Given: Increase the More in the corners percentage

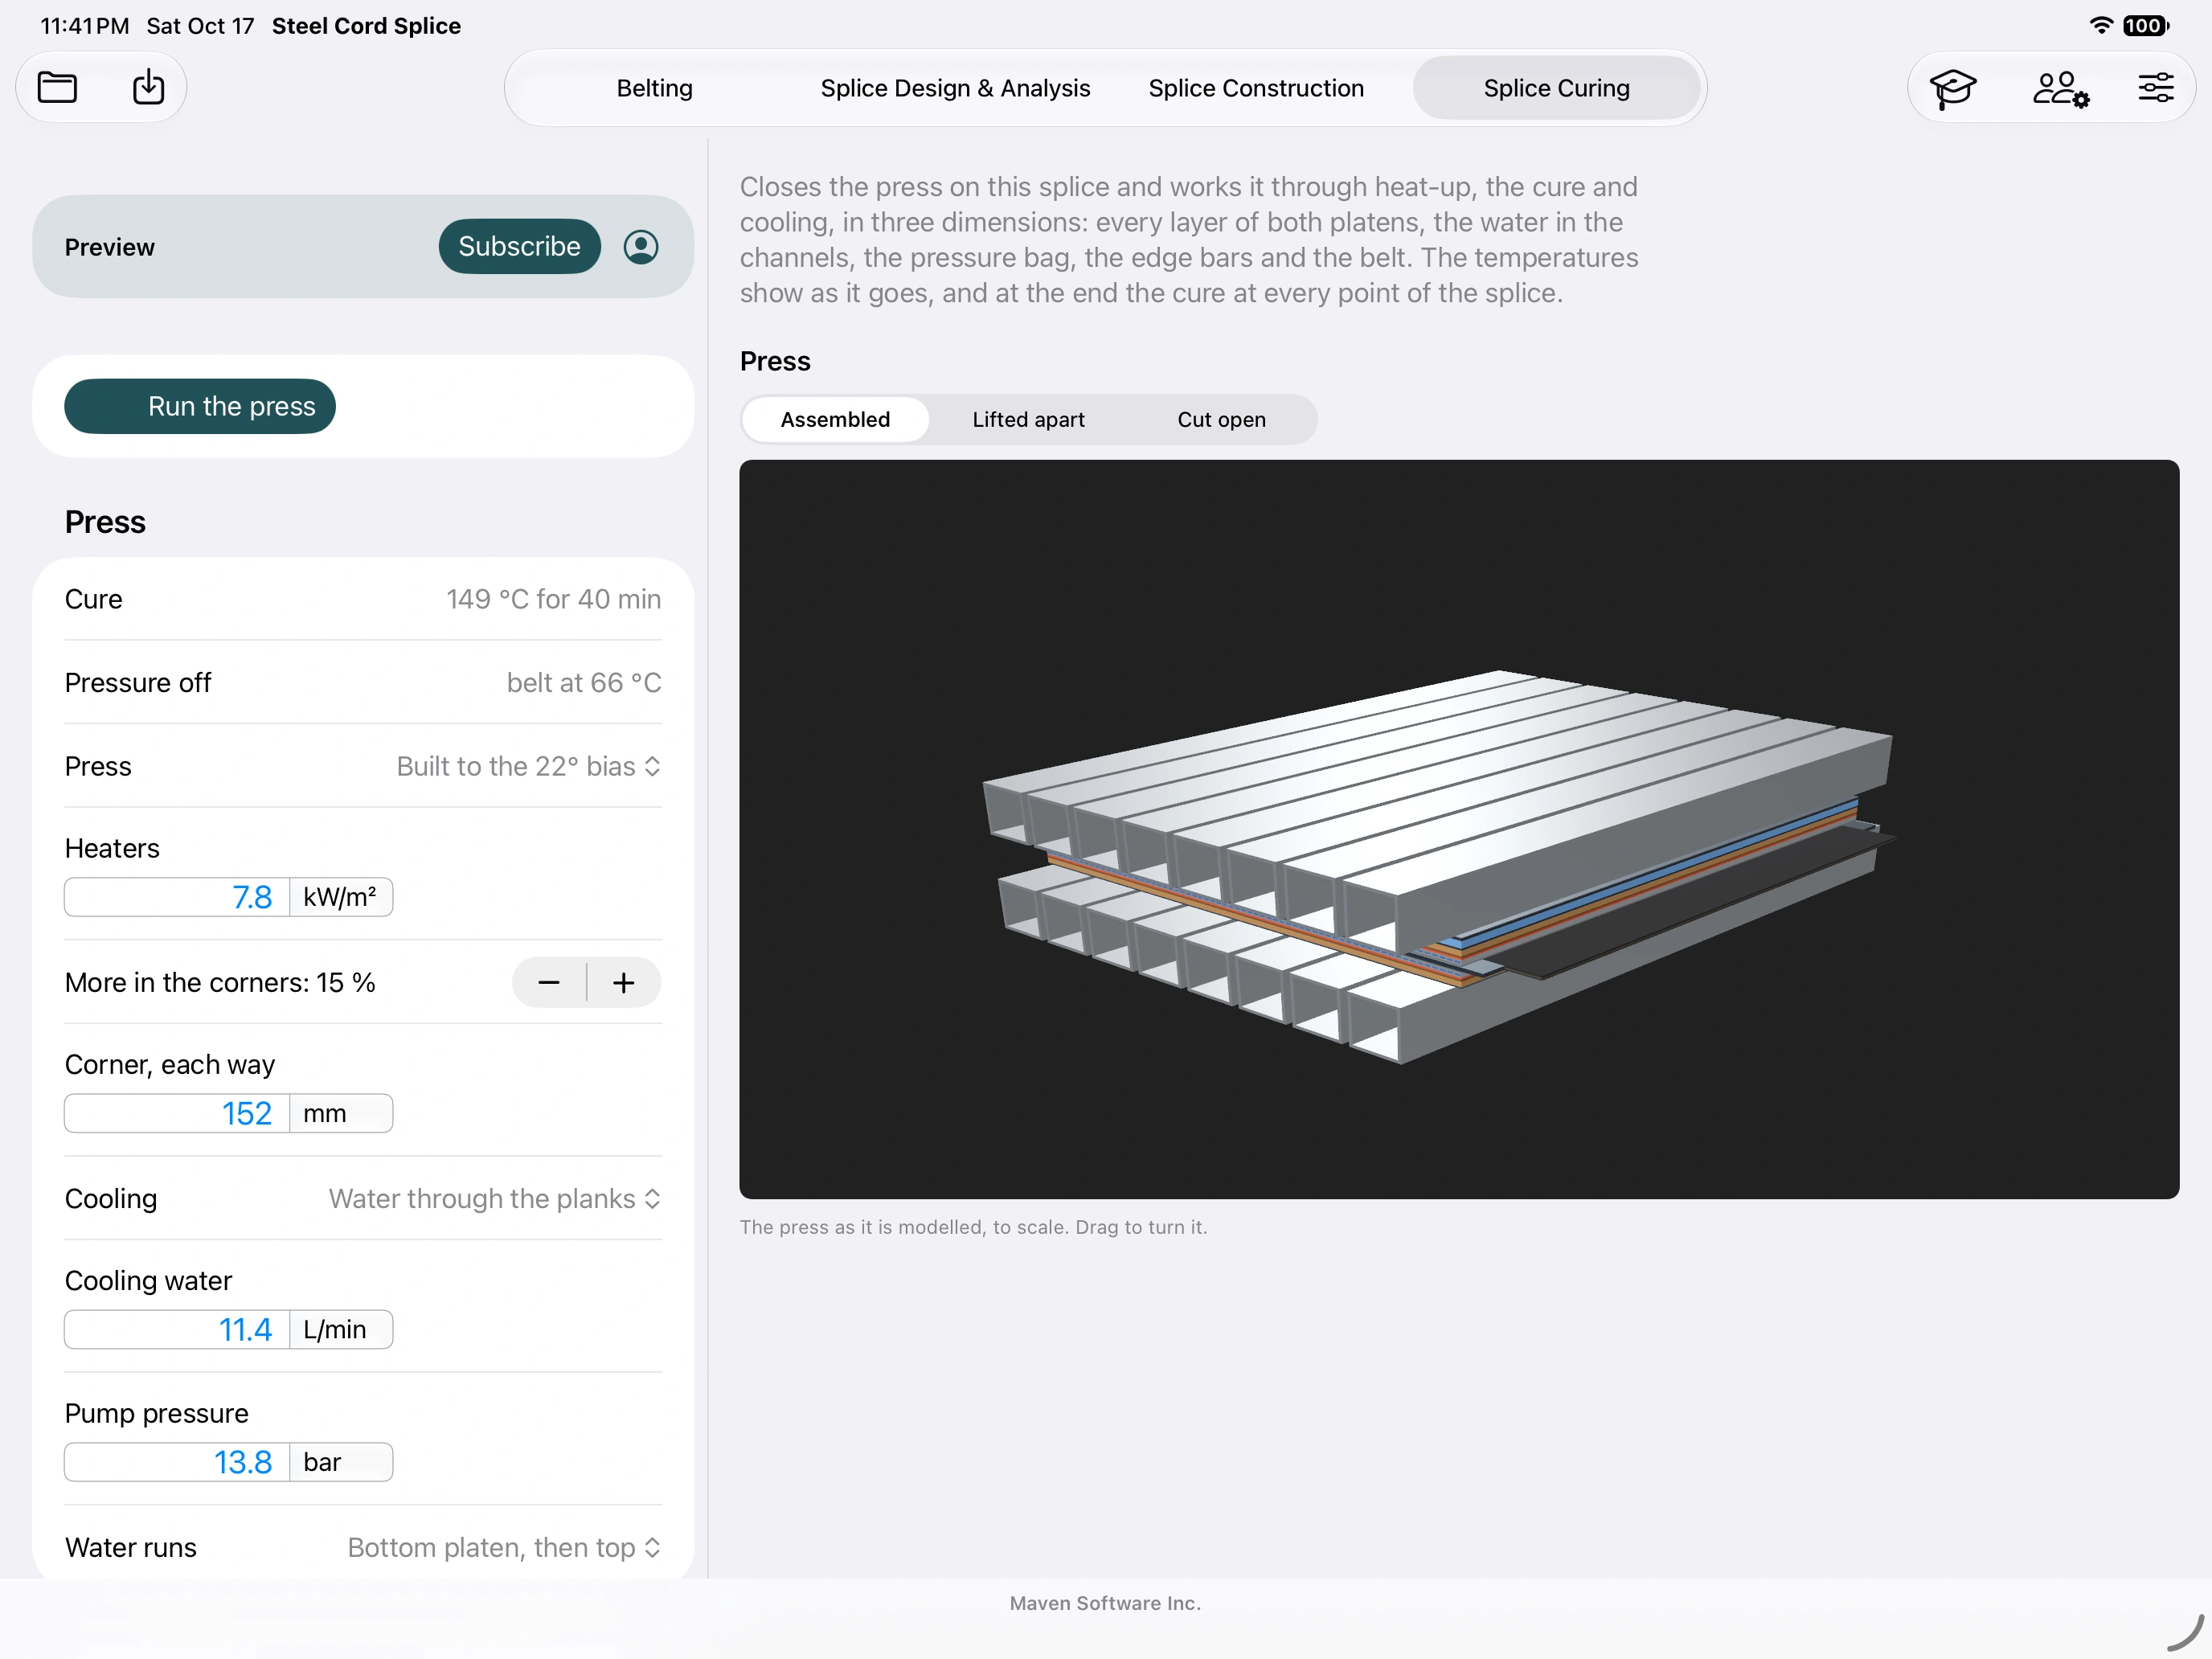Looking at the screenshot, I should [x=624, y=983].
